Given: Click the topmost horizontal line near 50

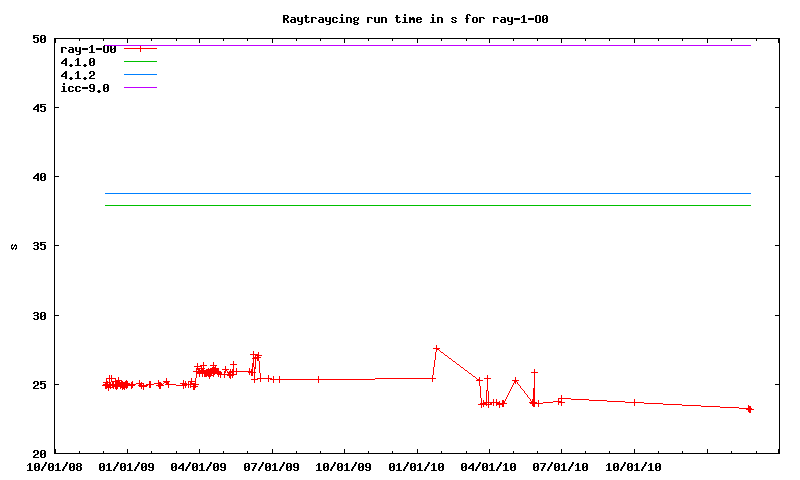Looking at the screenshot, I should (x=450, y=45).
